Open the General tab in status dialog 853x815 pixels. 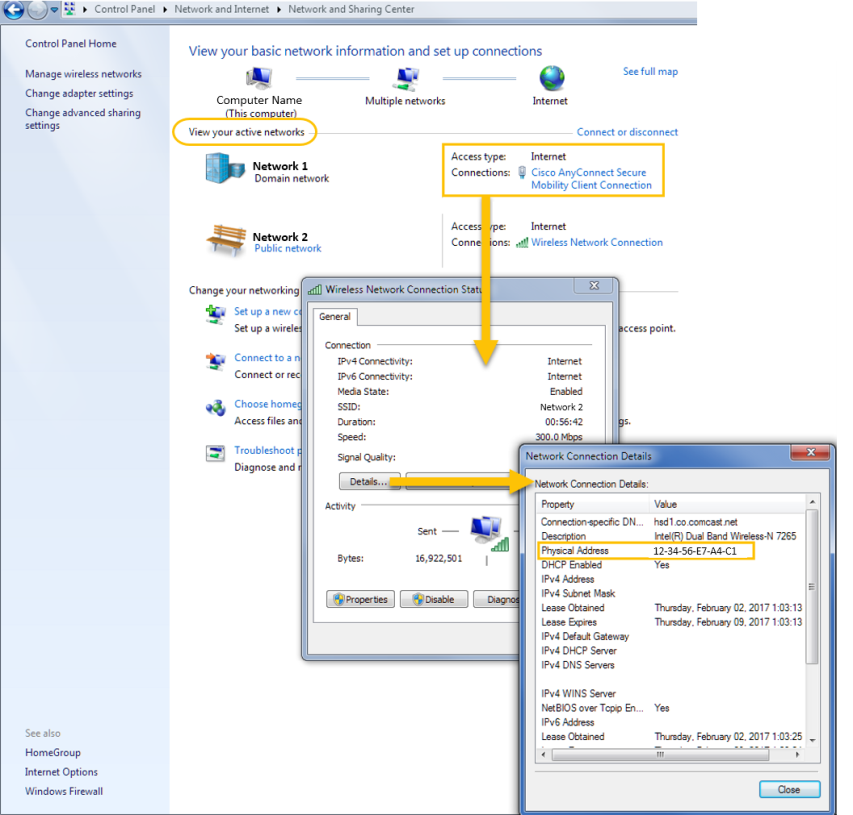(334, 317)
